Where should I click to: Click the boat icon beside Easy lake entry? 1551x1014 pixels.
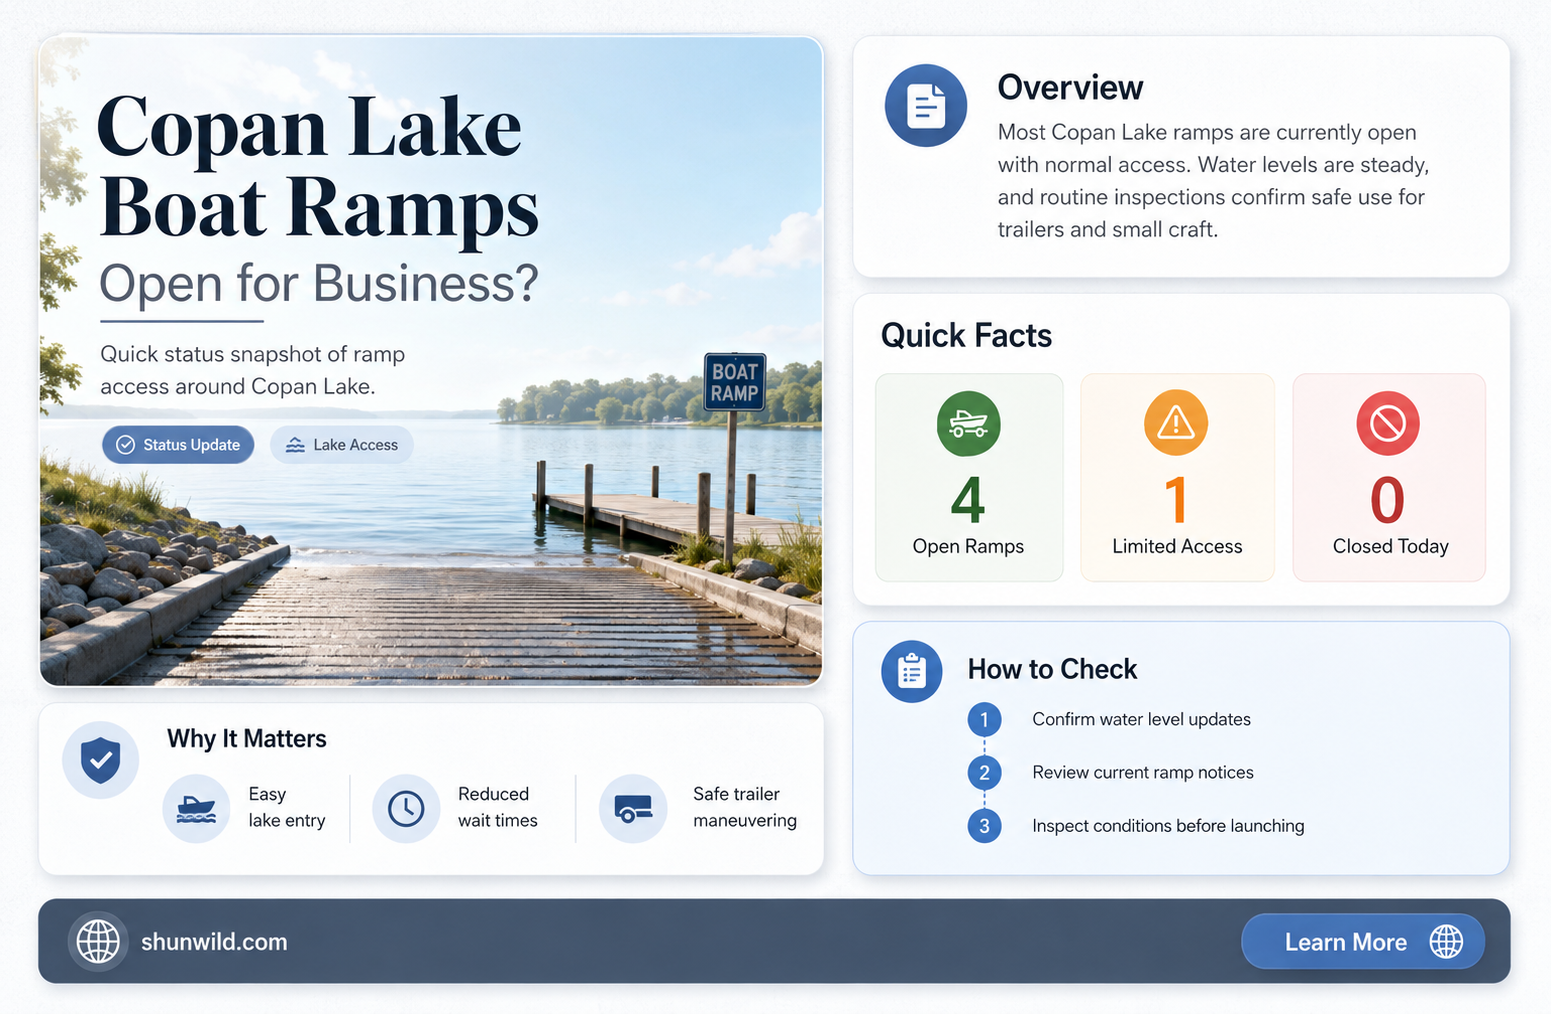(x=196, y=808)
